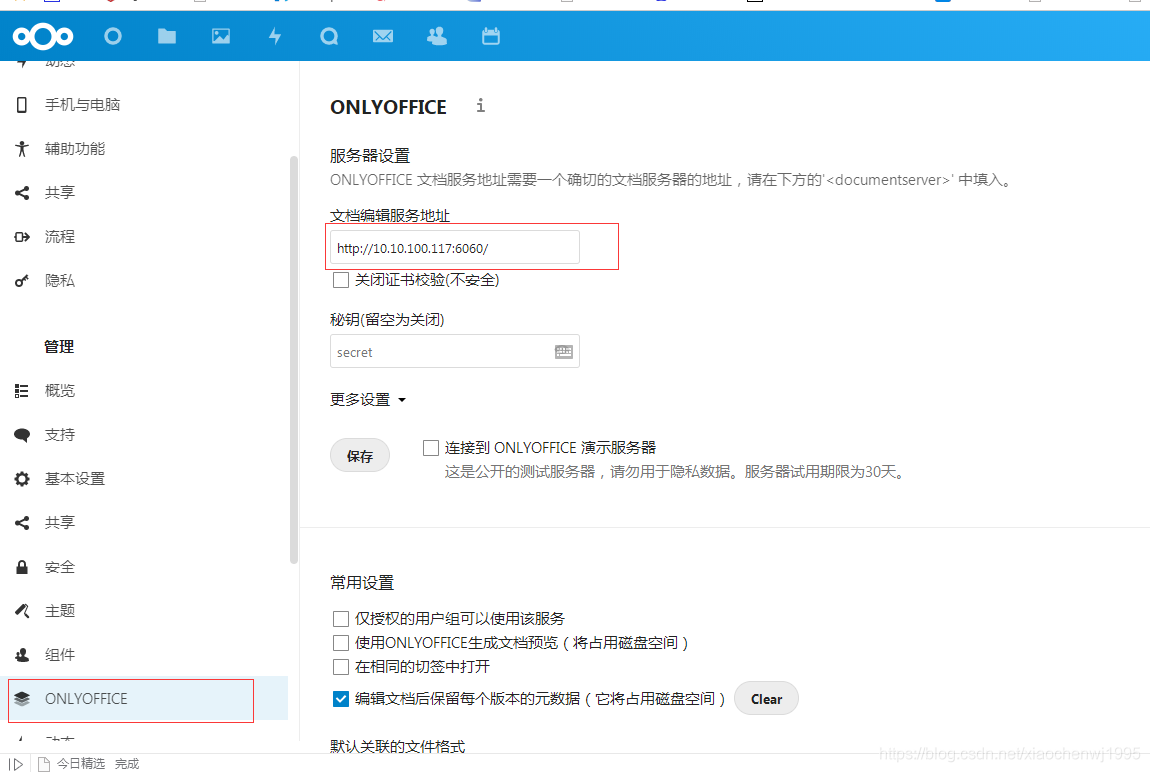Screen dimensions: 1150x772
Task: Click the ONLYOFFICE info icon
Action: pyautogui.click(x=480, y=106)
